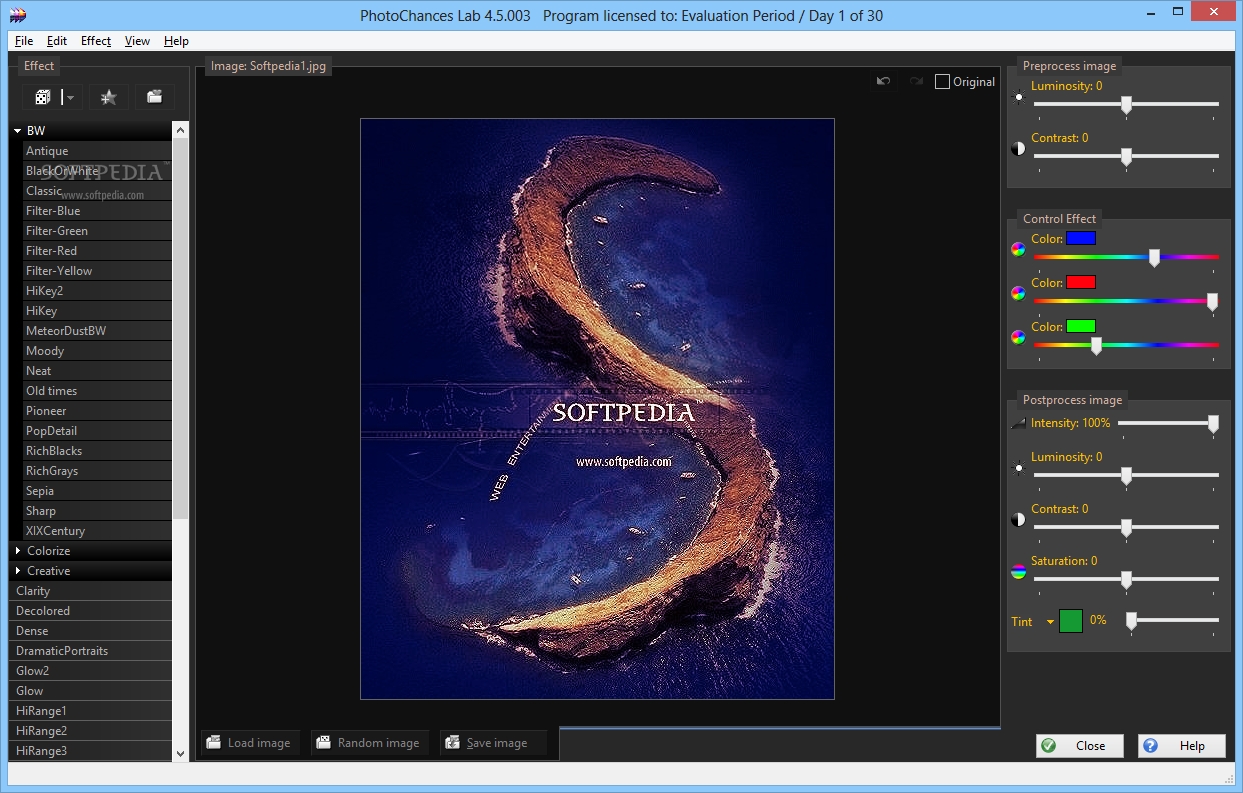Click color wheel icon beside blue Color
This screenshot has height=793, width=1243.
[x=1018, y=250]
